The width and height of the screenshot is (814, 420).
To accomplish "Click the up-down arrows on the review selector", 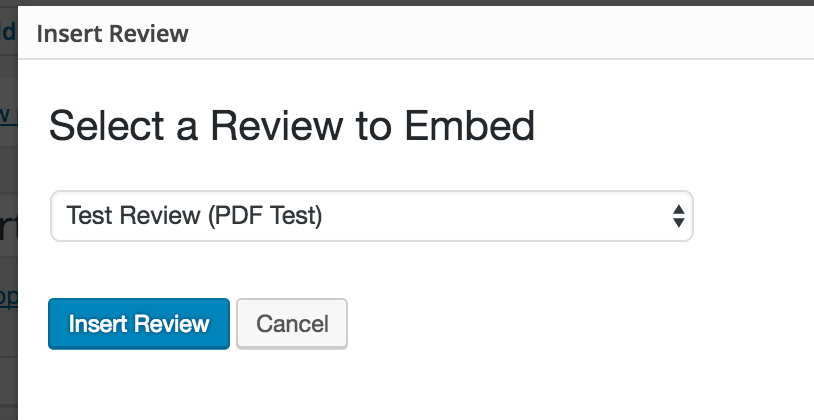I will (678, 216).
